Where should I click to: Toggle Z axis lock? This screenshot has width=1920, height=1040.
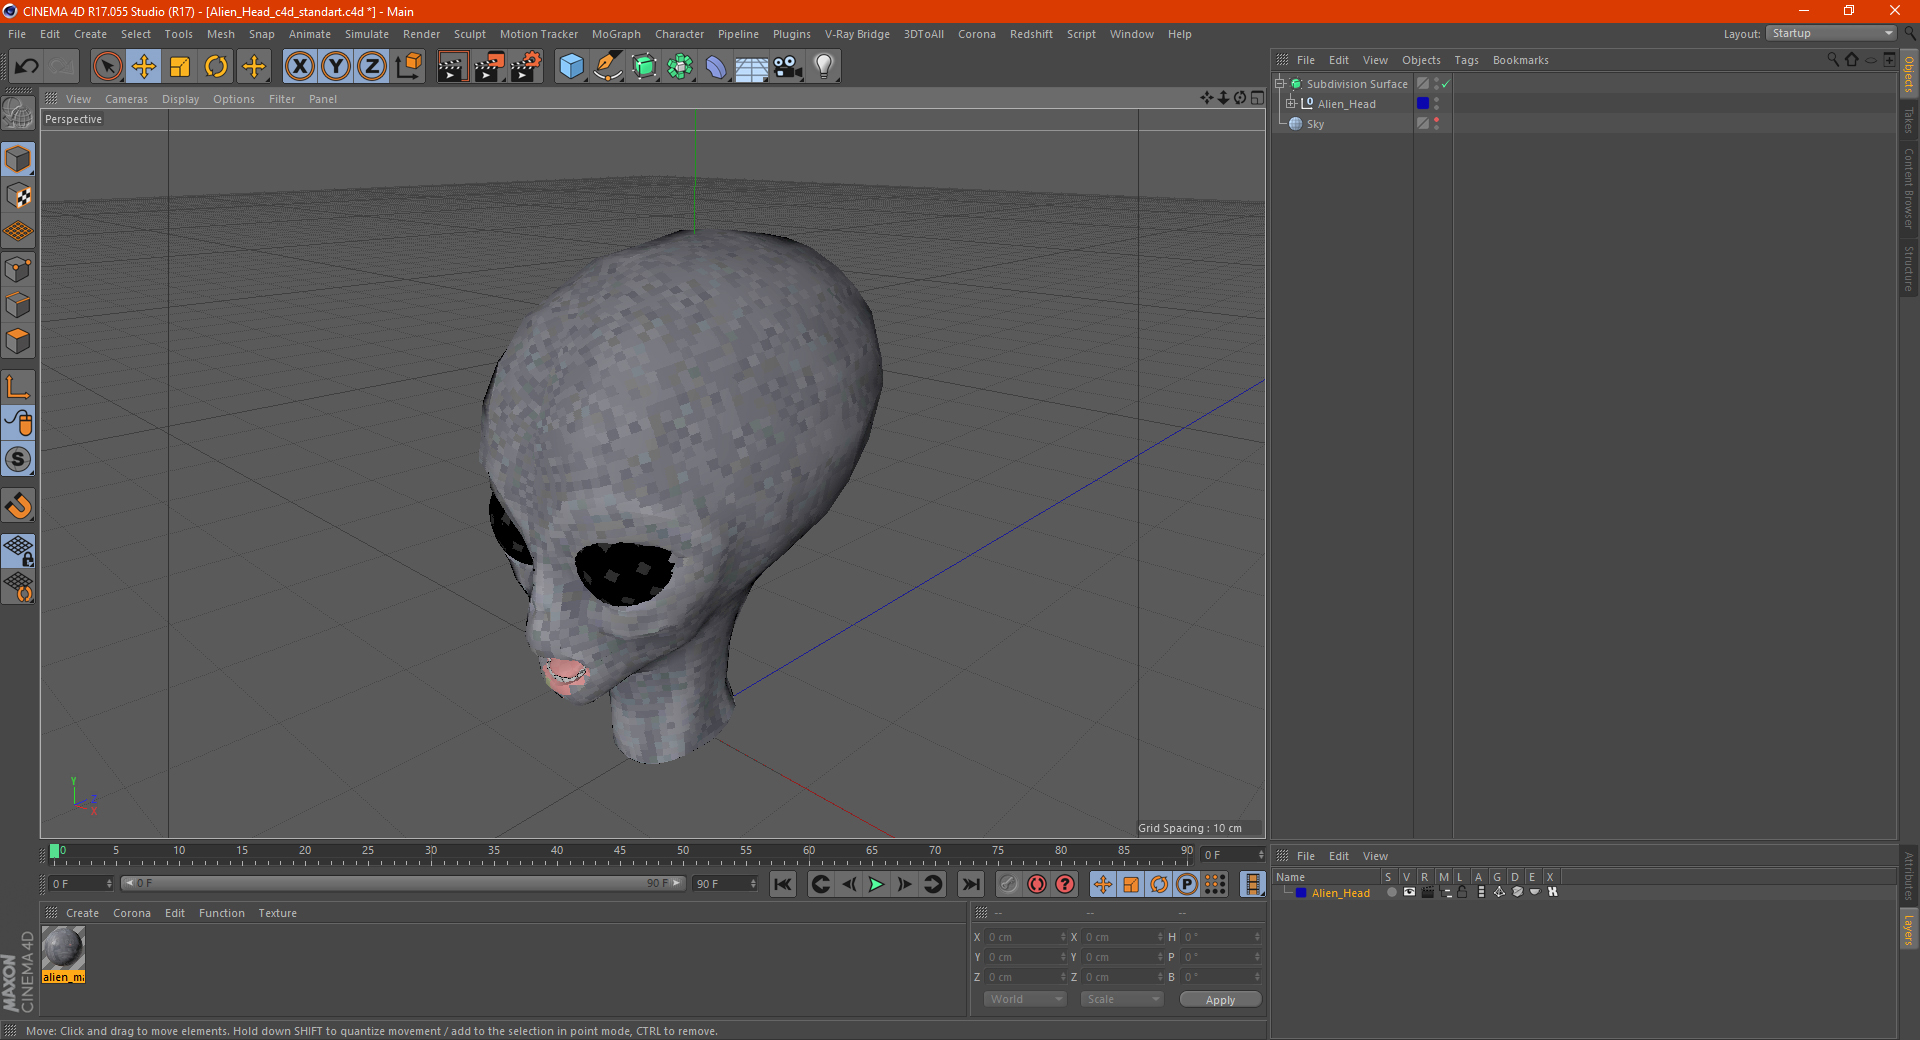tap(372, 67)
